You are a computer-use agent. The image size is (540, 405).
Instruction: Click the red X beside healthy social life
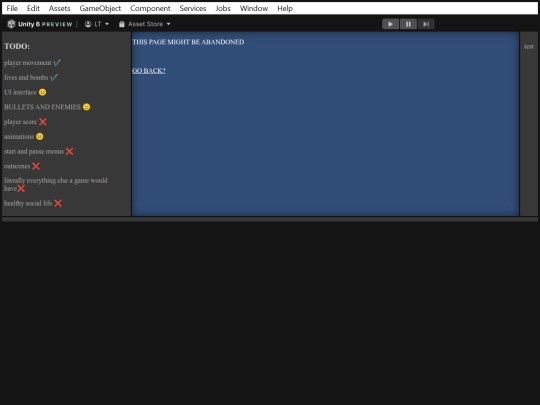point(58,203)
